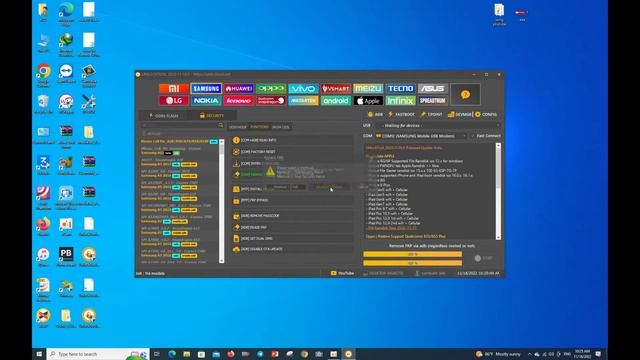Open the sub-tab right of Functions
This screenshot has width=640, height=360.
(x=280, y=127)
